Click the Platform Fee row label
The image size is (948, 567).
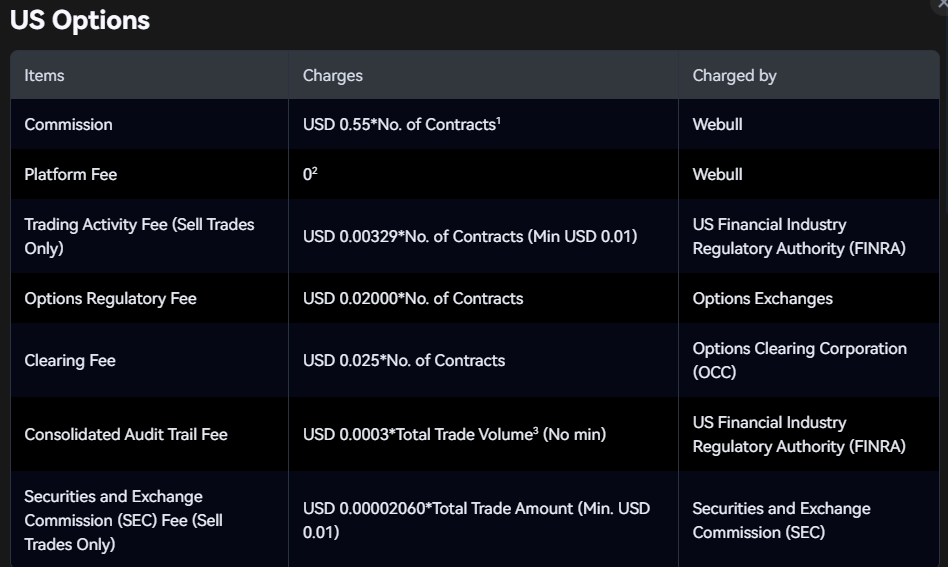[71, 175]
